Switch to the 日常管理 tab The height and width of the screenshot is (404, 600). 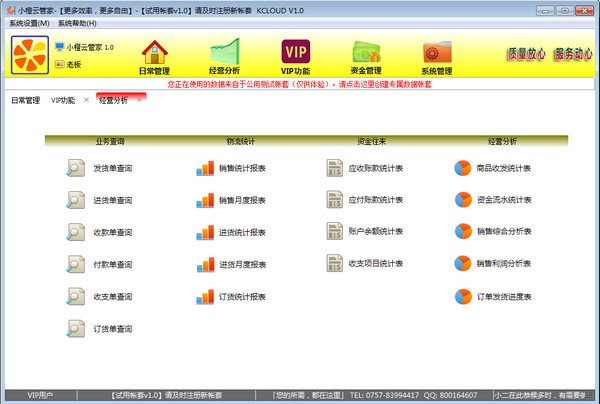tap(26, 100)
